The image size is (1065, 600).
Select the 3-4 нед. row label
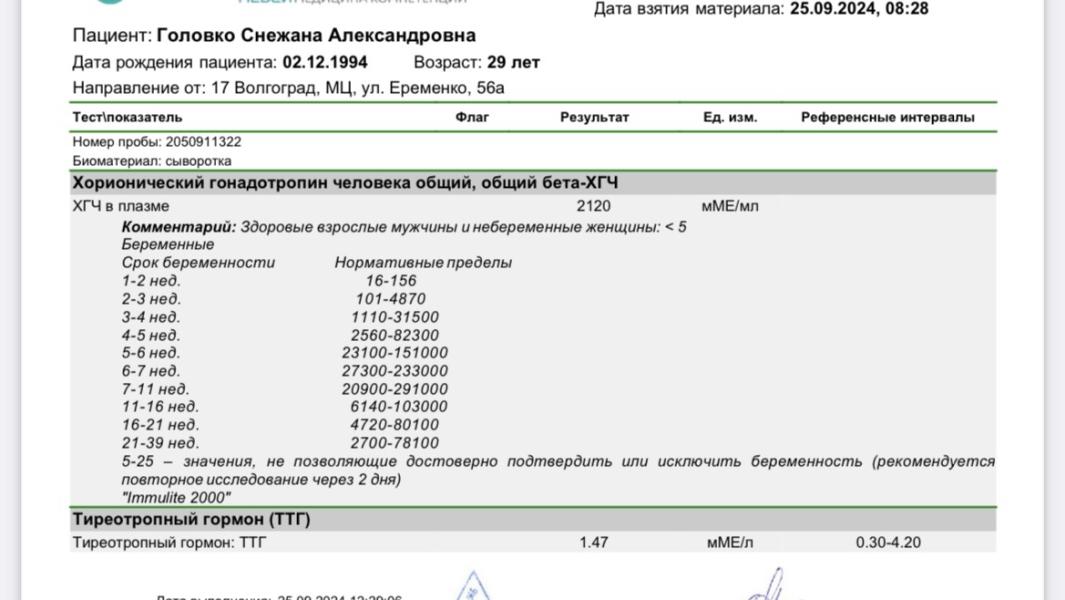pyautogui.click(x=151, y=317)
